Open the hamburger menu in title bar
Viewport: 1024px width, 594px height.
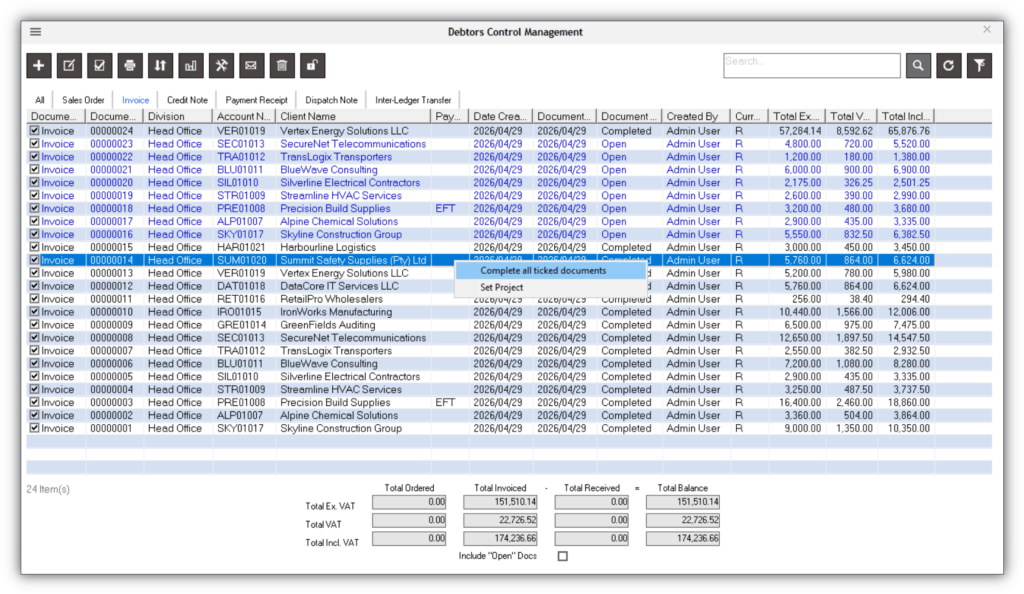(x=36, y=31)
